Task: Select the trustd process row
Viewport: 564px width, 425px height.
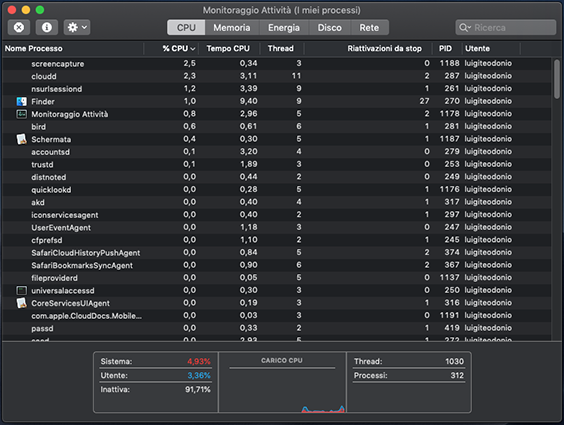Action: point(277,164)
